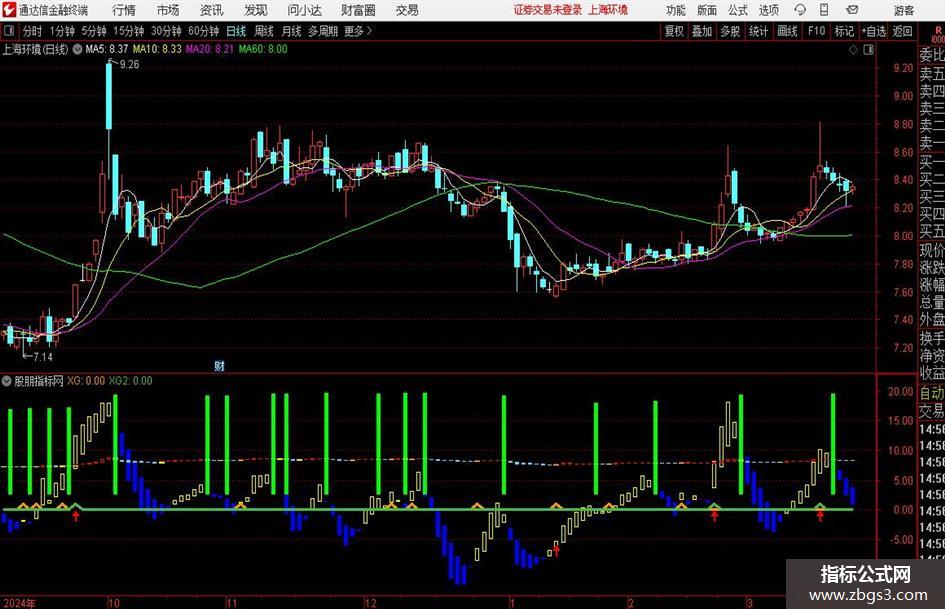This screenshot has height=609, width=945.
Task: Click the Tongdaxin app logo icon
Action: coord(9,10)
